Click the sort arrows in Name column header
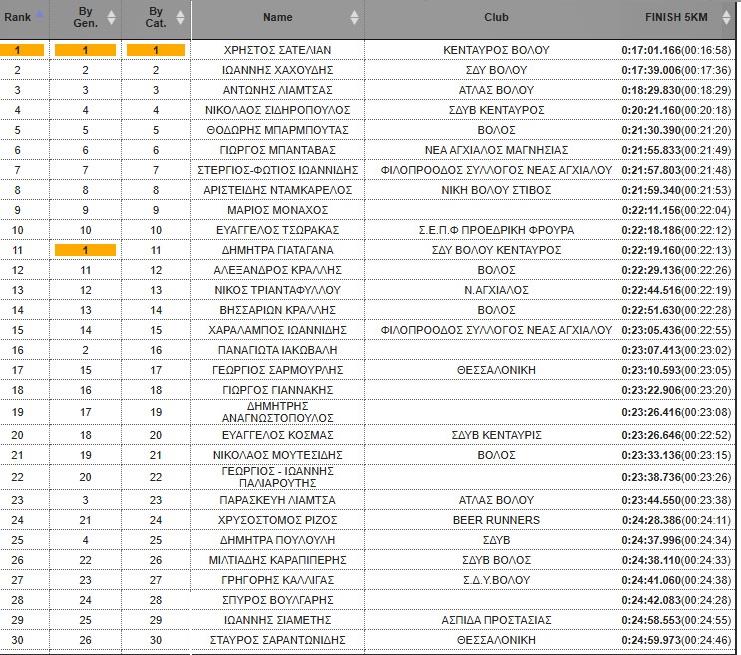Viewport: 741px width, 655px height. click(354, 17)
